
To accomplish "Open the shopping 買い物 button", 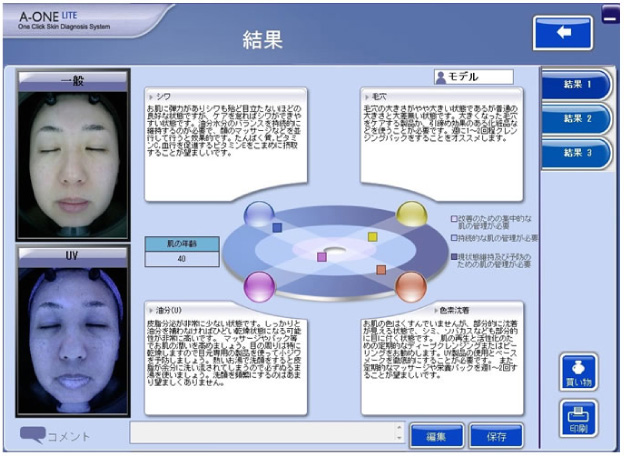I will (579, 372).
